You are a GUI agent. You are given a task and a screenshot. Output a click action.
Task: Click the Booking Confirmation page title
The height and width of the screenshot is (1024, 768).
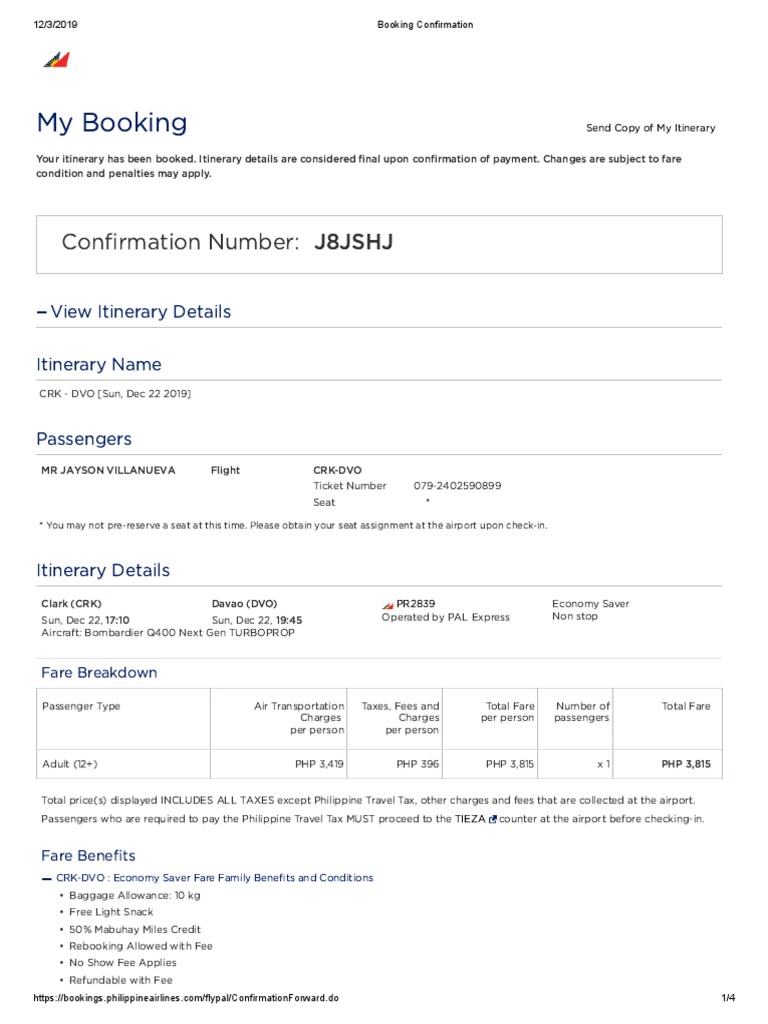coord(425,25)
